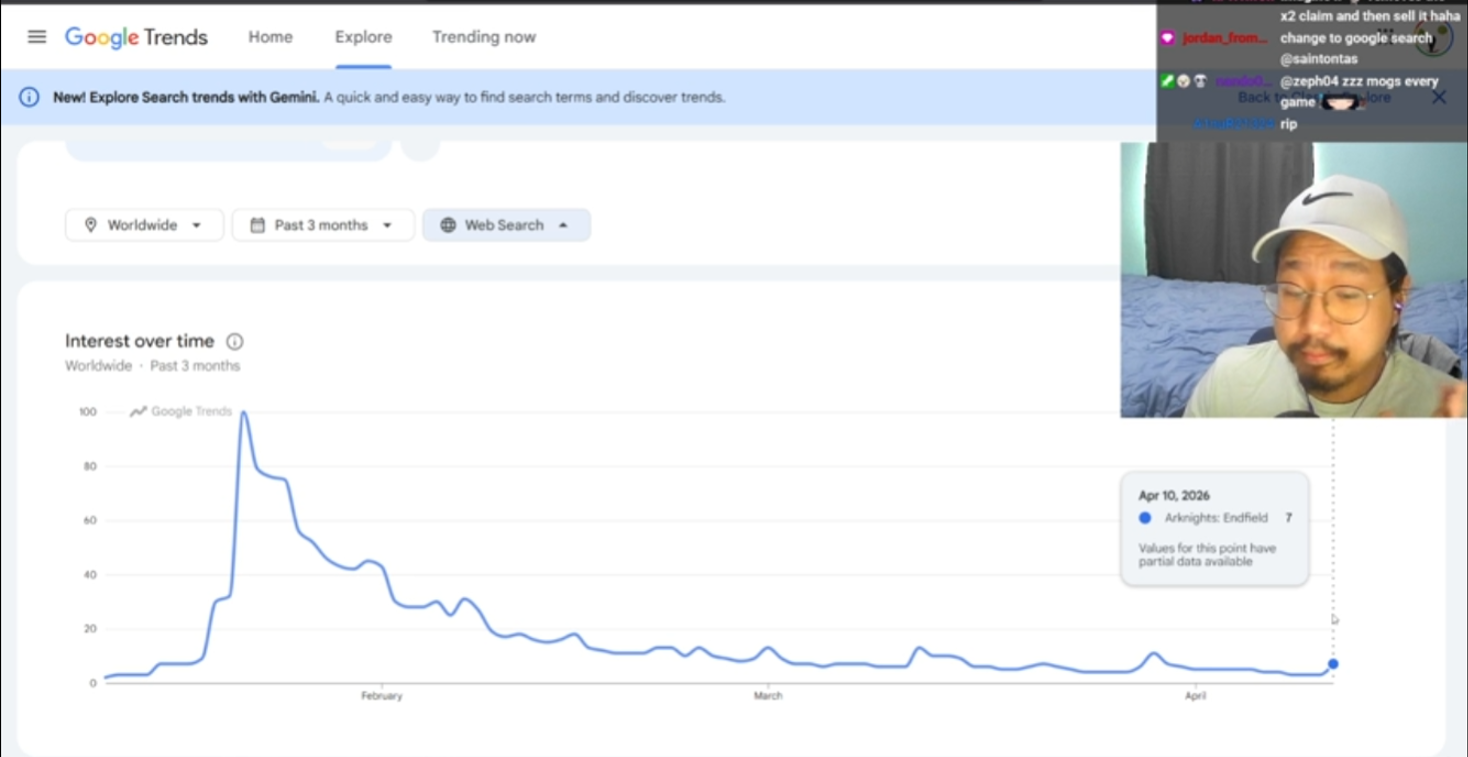
Task: Dismiss the Gemini banner with the X
Action: (1439, 97)
